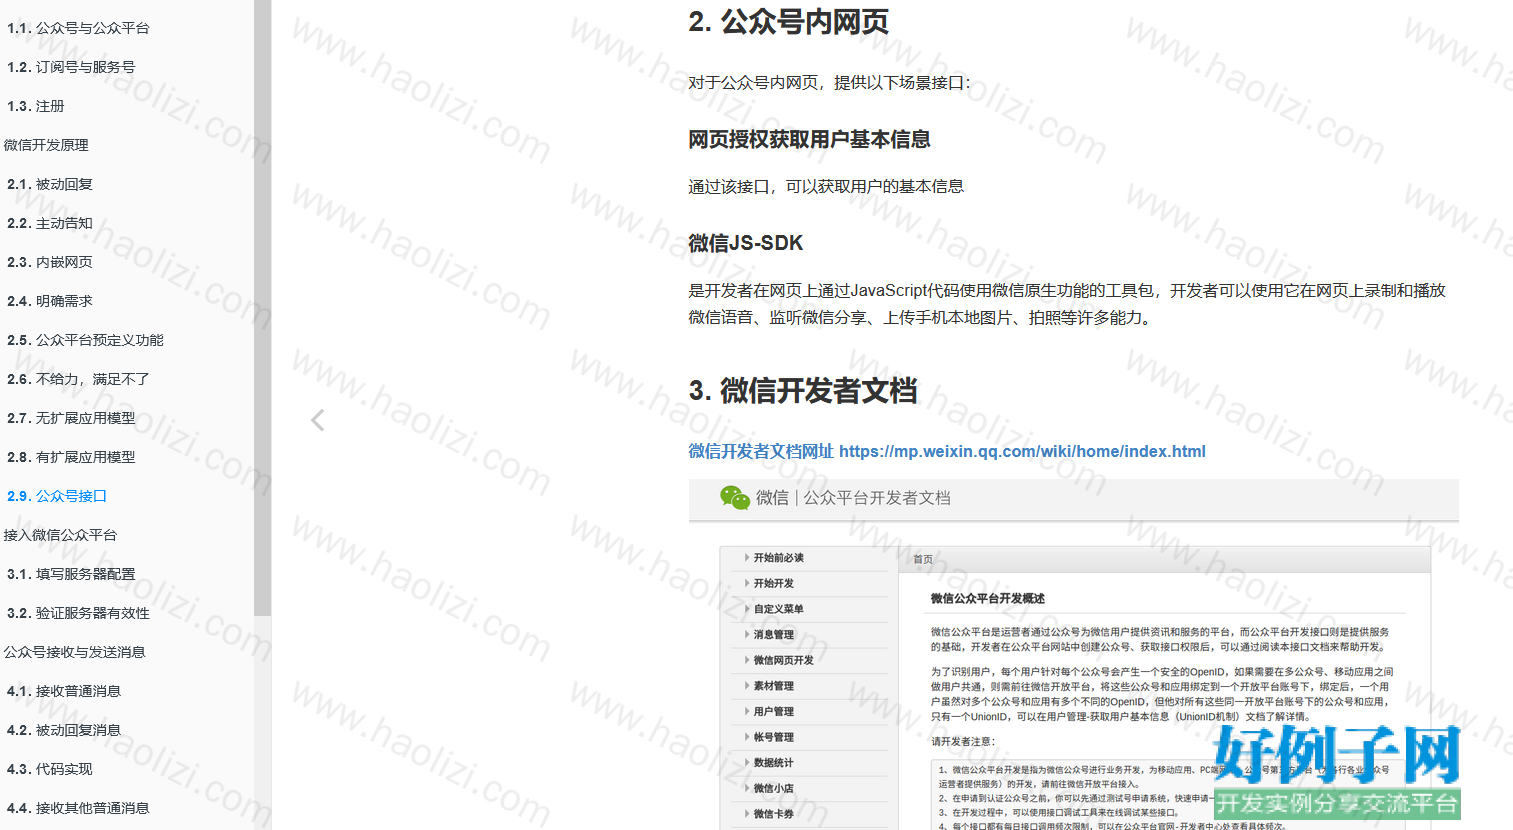Screen dimensions: 1513x830
Task: Expand 消息管理 in embedded doc menu
Action: click(x=774, y=635)
